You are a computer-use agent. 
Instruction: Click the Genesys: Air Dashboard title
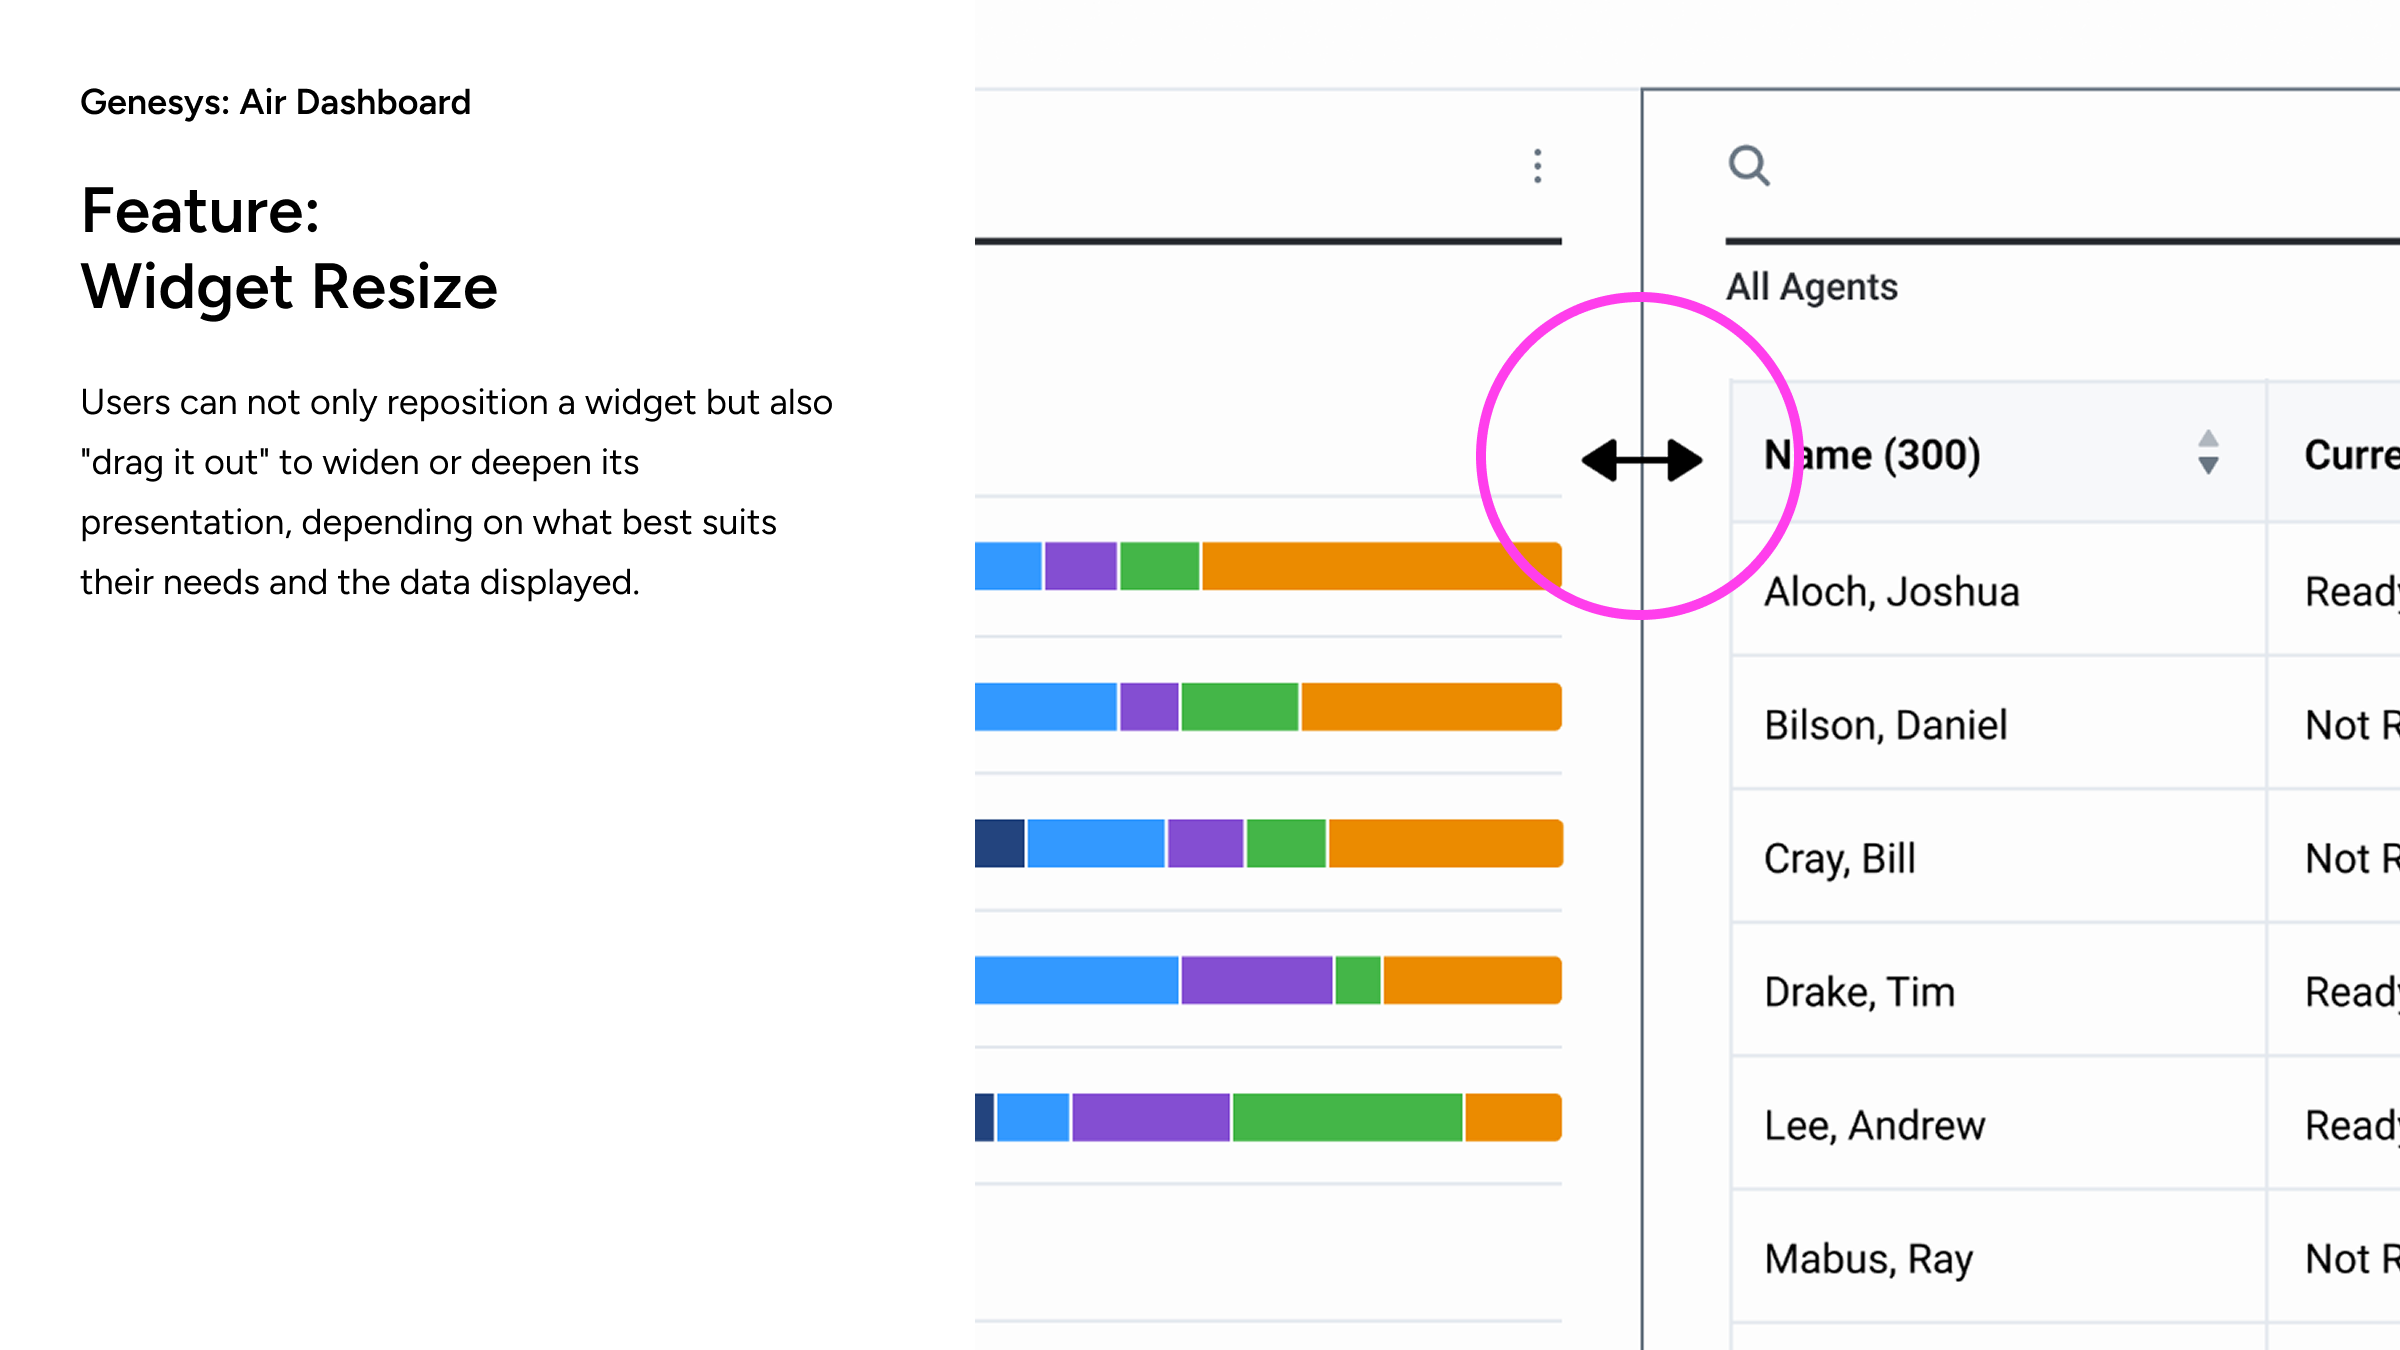pos(275,102)
